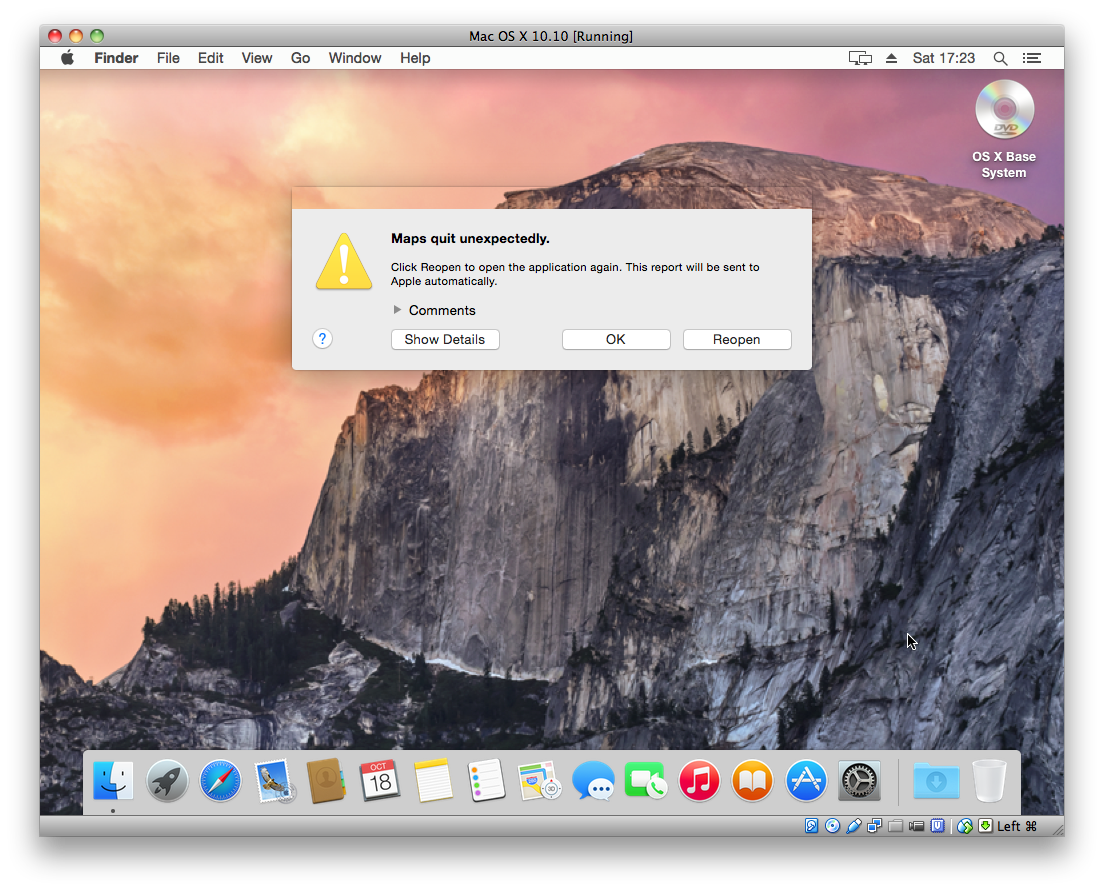Image resolution: width=1104 pixels, height=891 pixels.
Task: Open Maps icon in the Dock
Action: 539,780
